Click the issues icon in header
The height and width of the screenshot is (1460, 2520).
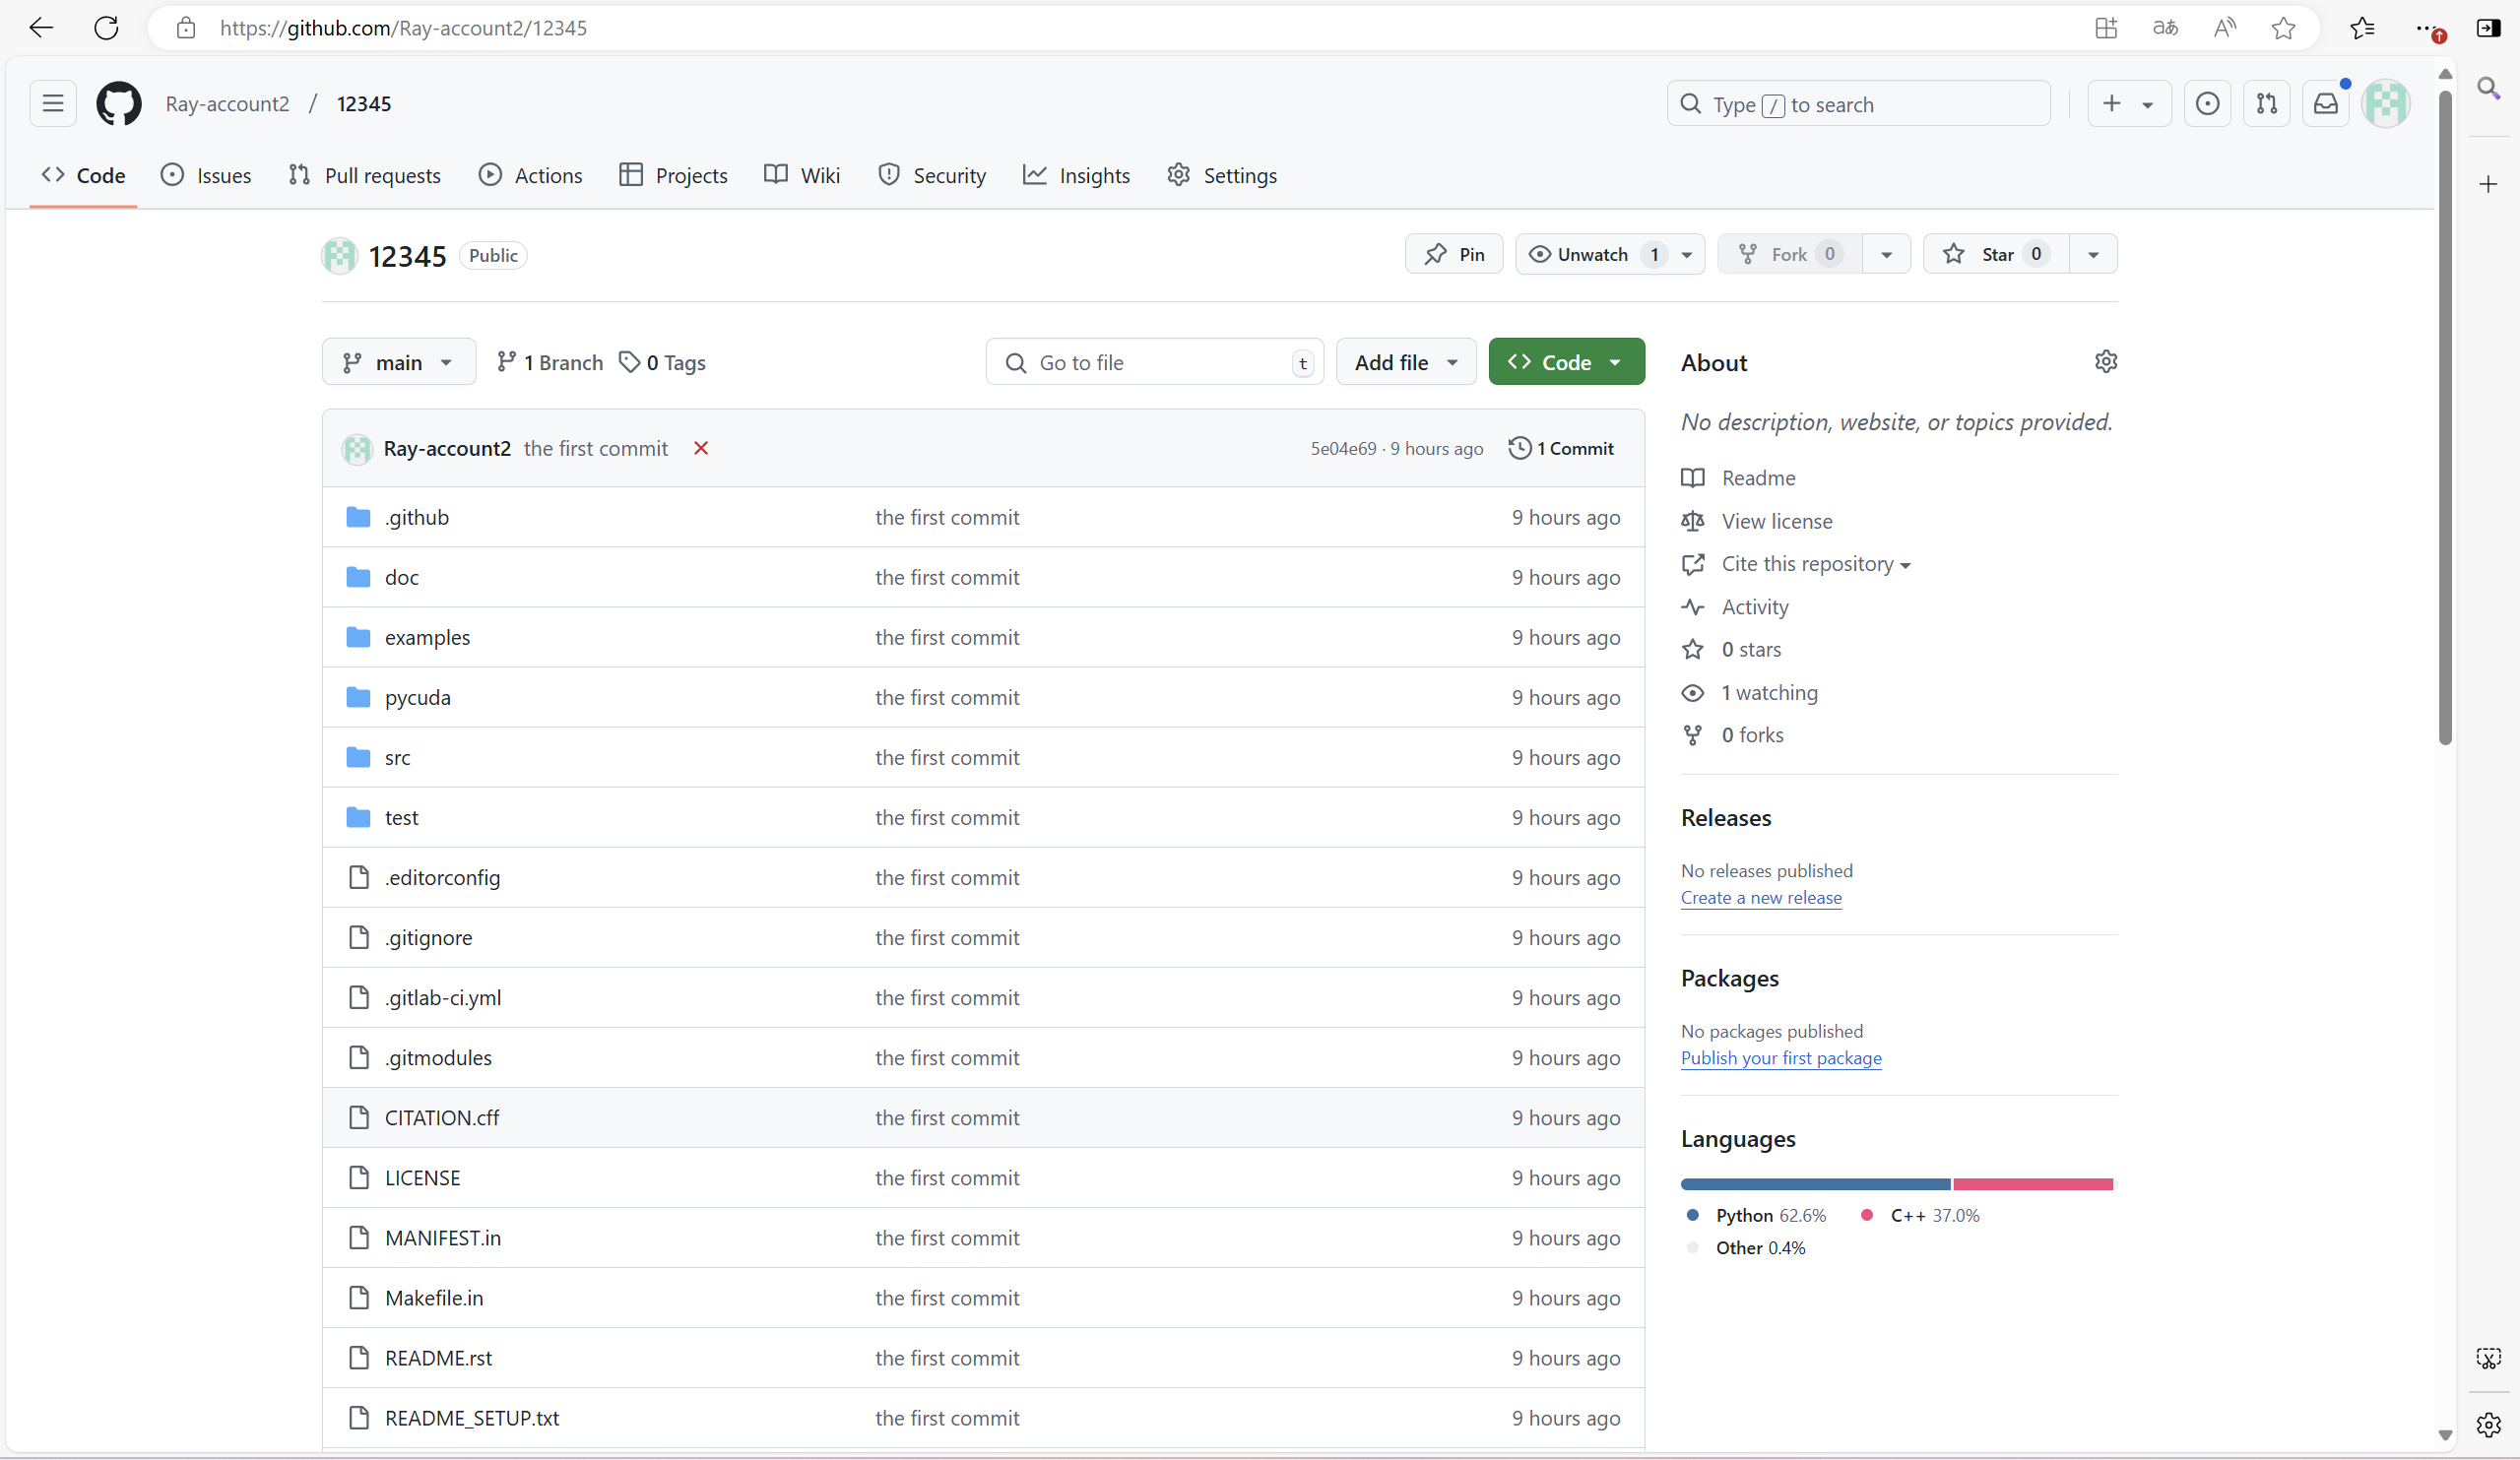point(2207,104)
